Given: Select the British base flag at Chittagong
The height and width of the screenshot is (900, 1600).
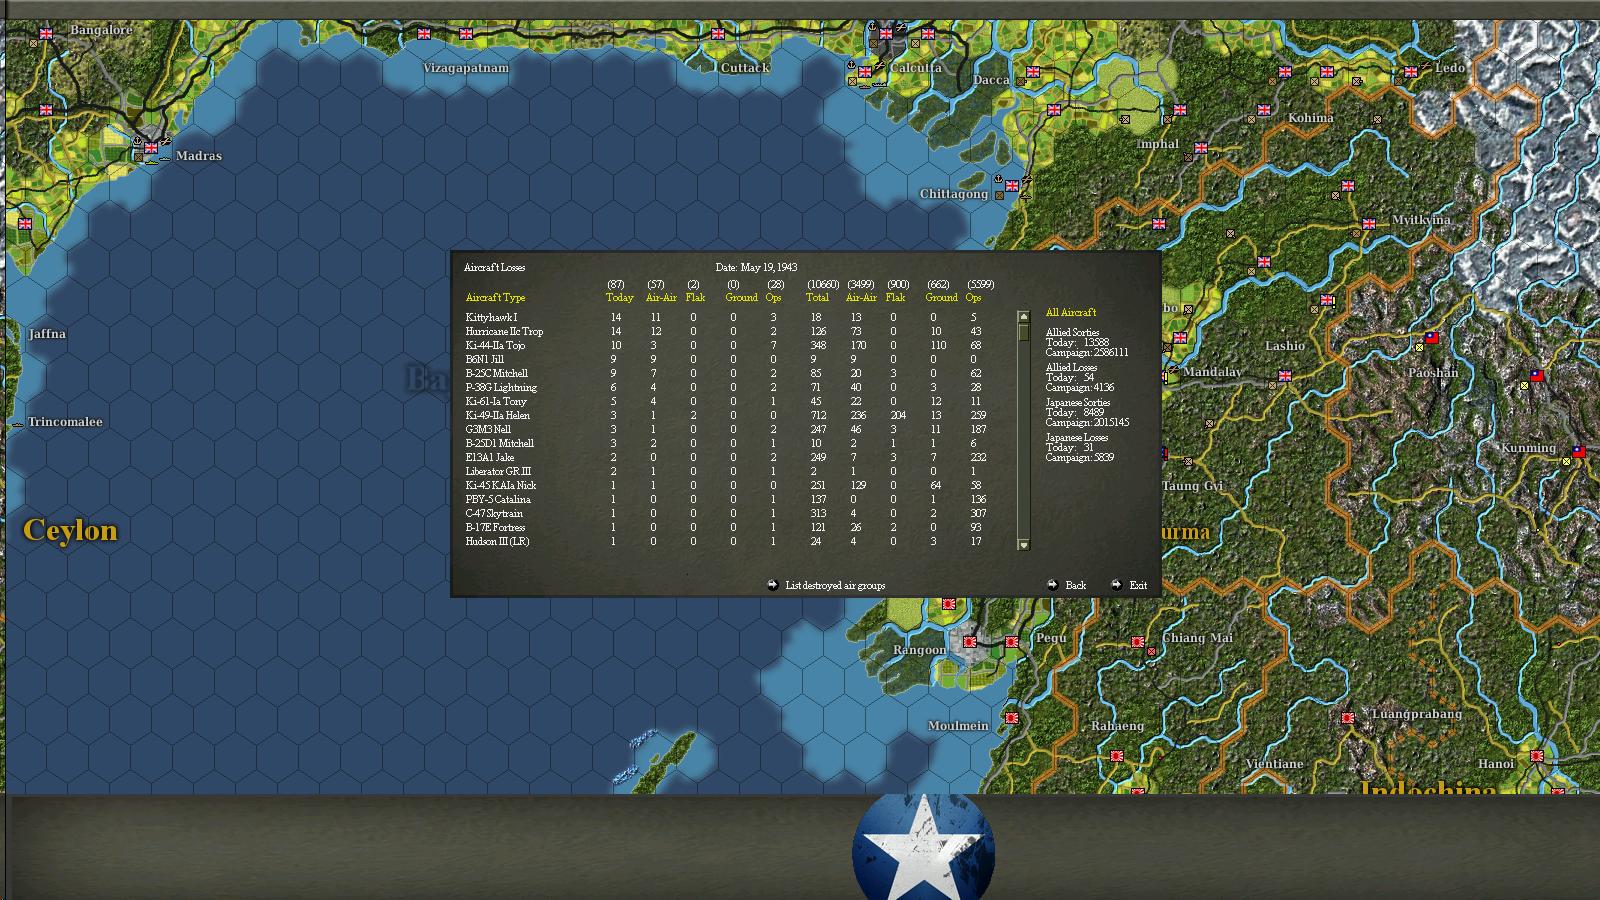Looking at the screenshot, I should [1012, 186].
